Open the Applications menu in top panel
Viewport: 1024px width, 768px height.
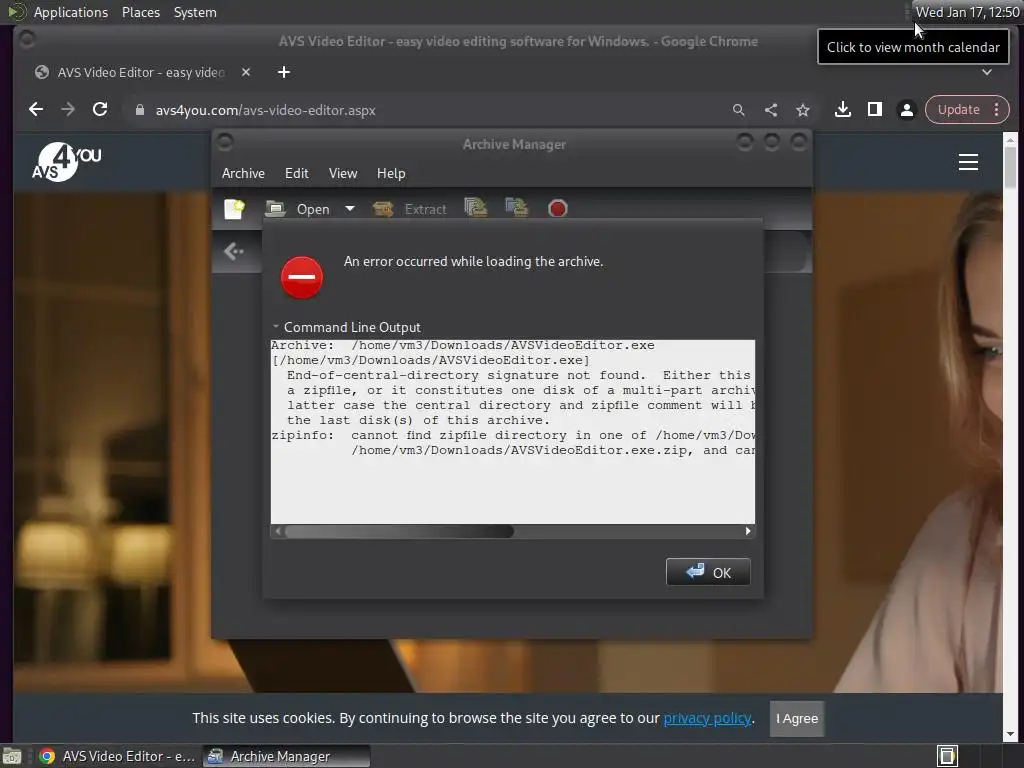pyautogui.click(x=71, y=12)
